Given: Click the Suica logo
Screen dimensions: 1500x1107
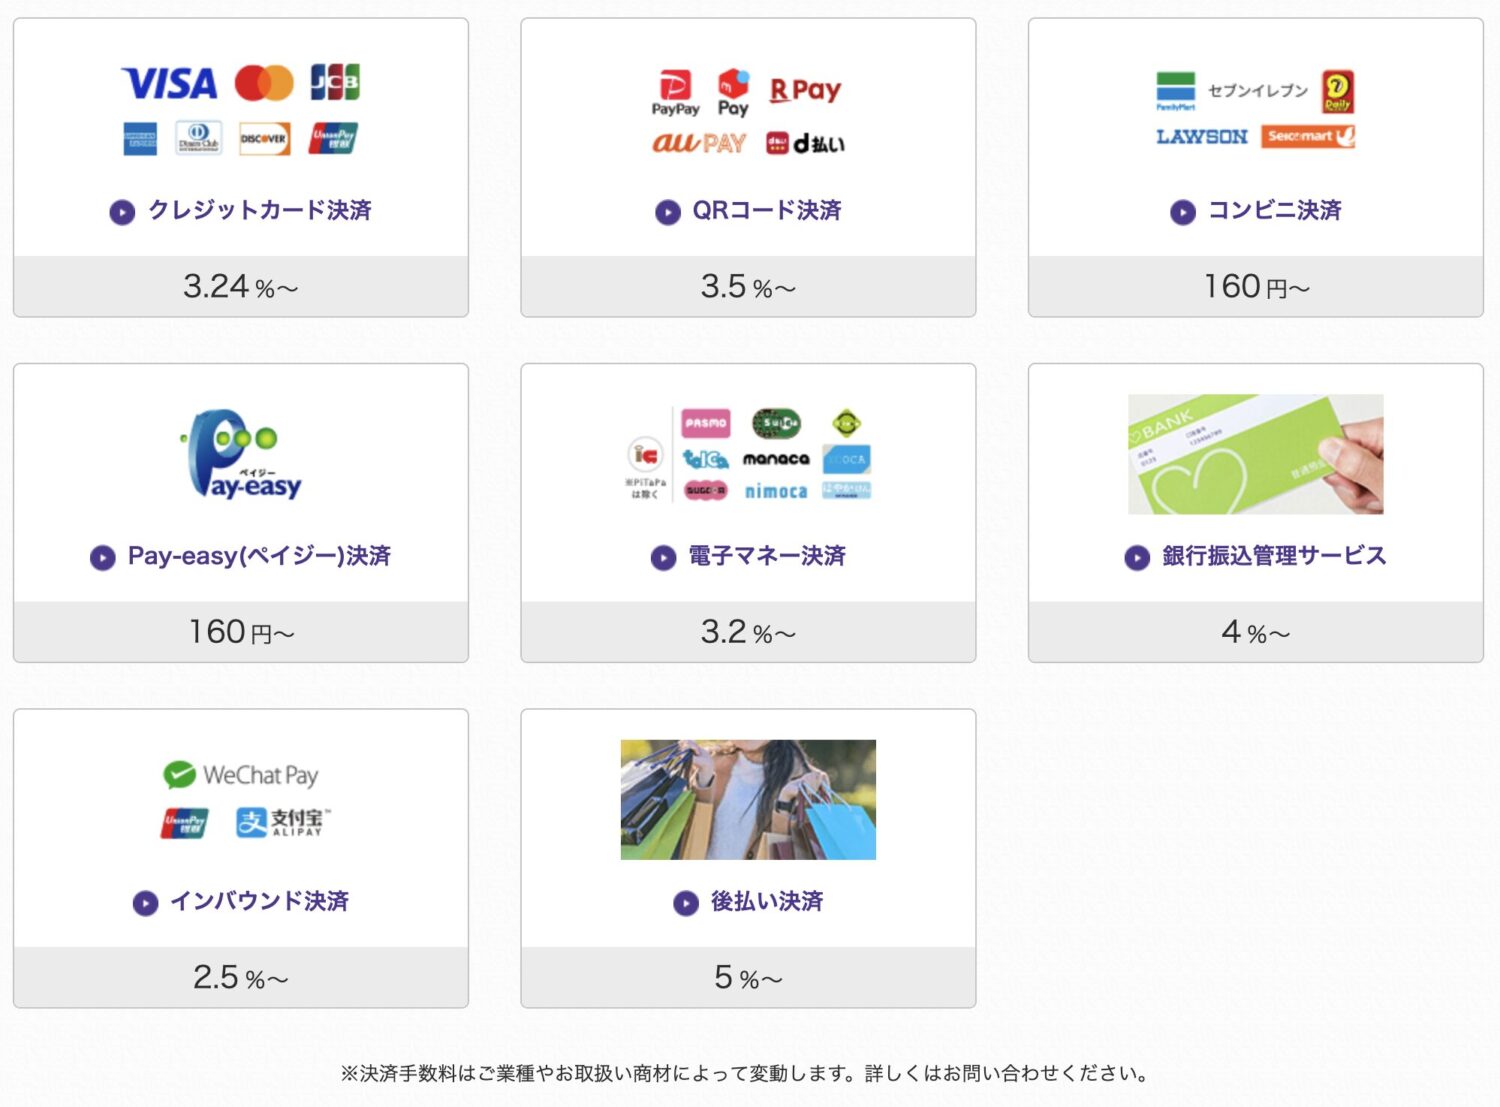Looking at the screenshot, I should pos(776,423).
